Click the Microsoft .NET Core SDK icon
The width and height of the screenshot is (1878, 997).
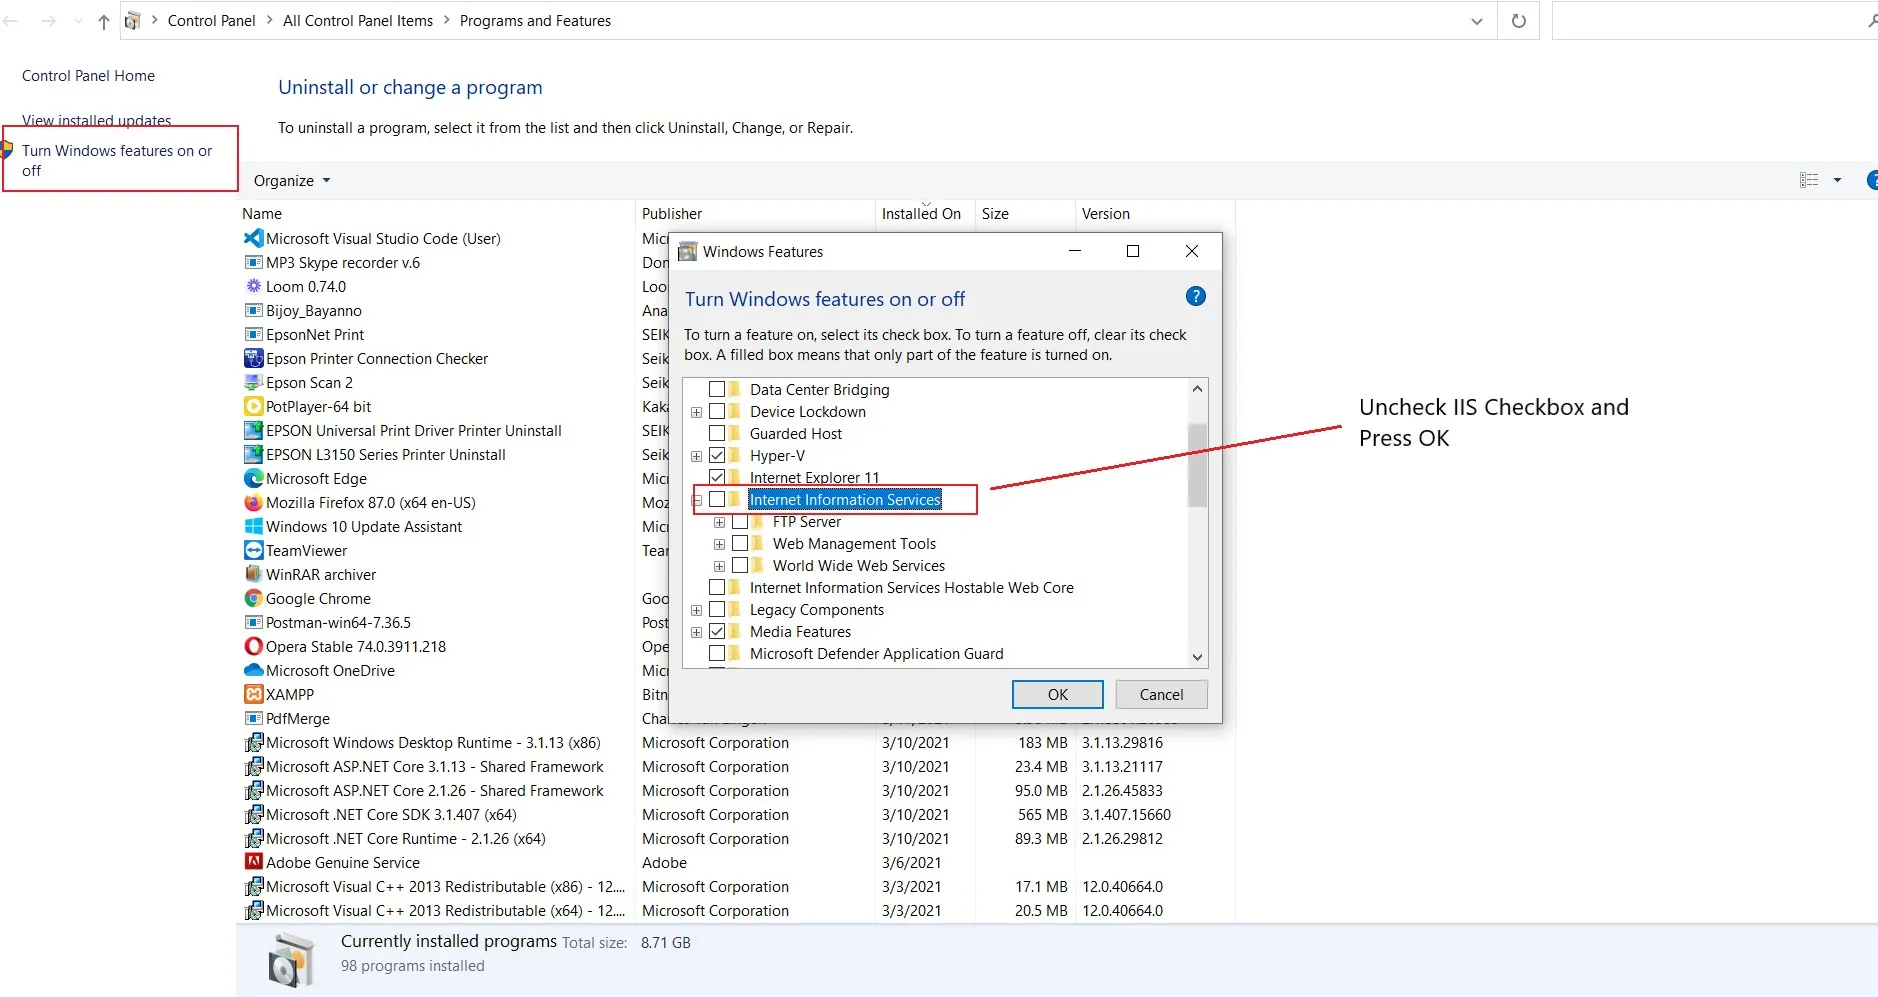point(253,814)
